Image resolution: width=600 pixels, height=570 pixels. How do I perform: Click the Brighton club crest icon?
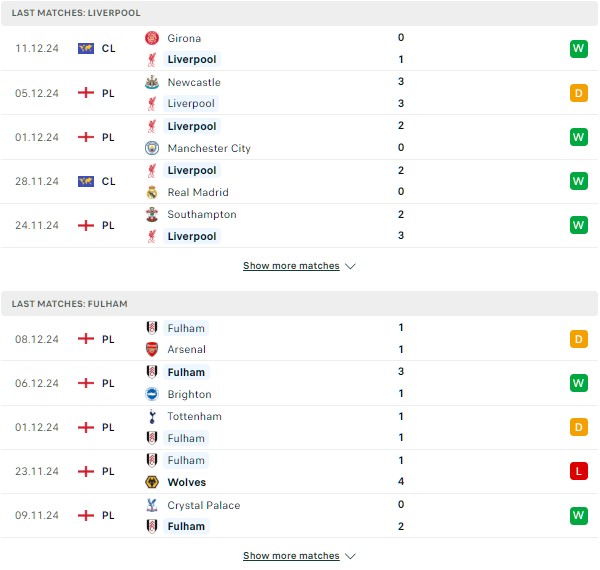tap(152, 394)
